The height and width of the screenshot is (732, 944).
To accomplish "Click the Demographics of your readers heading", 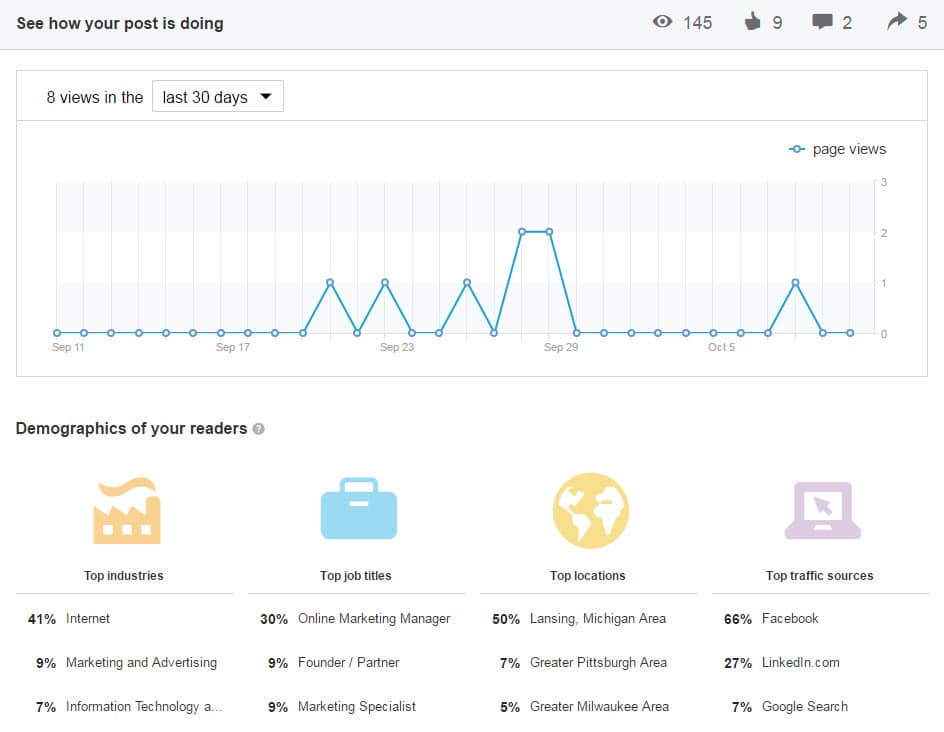I will (126, 428).
